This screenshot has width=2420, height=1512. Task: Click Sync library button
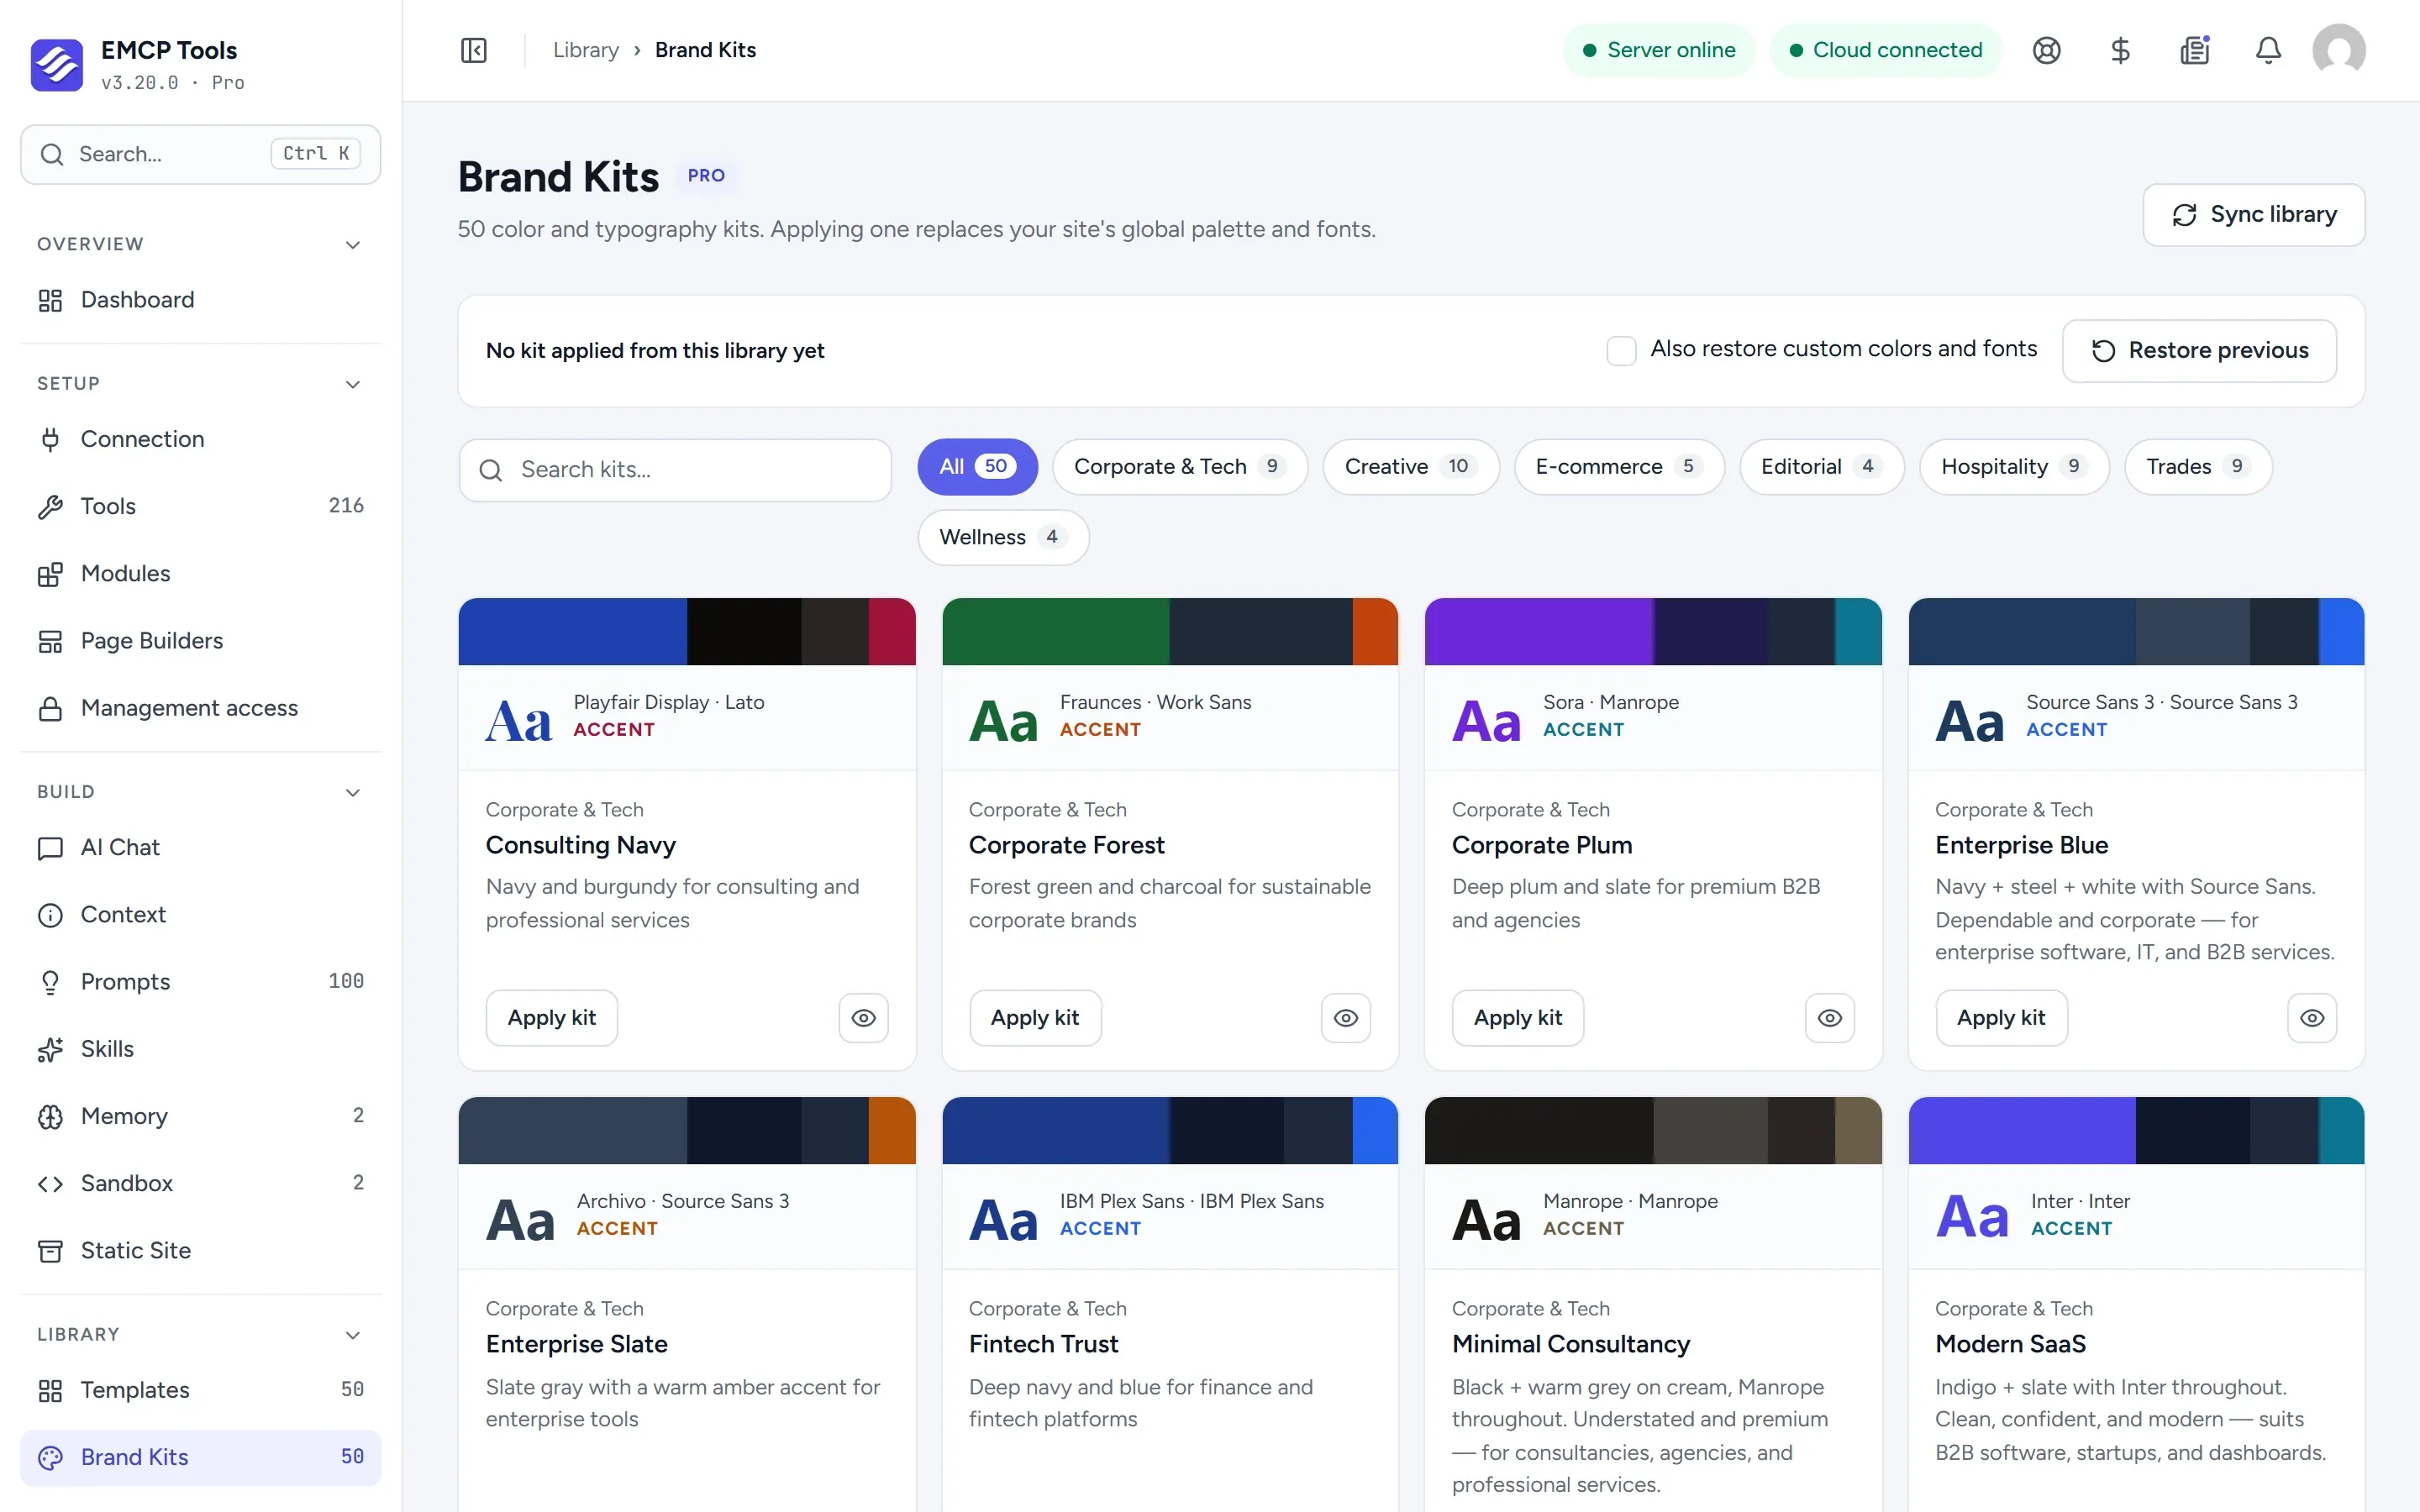click(2253, 215)
